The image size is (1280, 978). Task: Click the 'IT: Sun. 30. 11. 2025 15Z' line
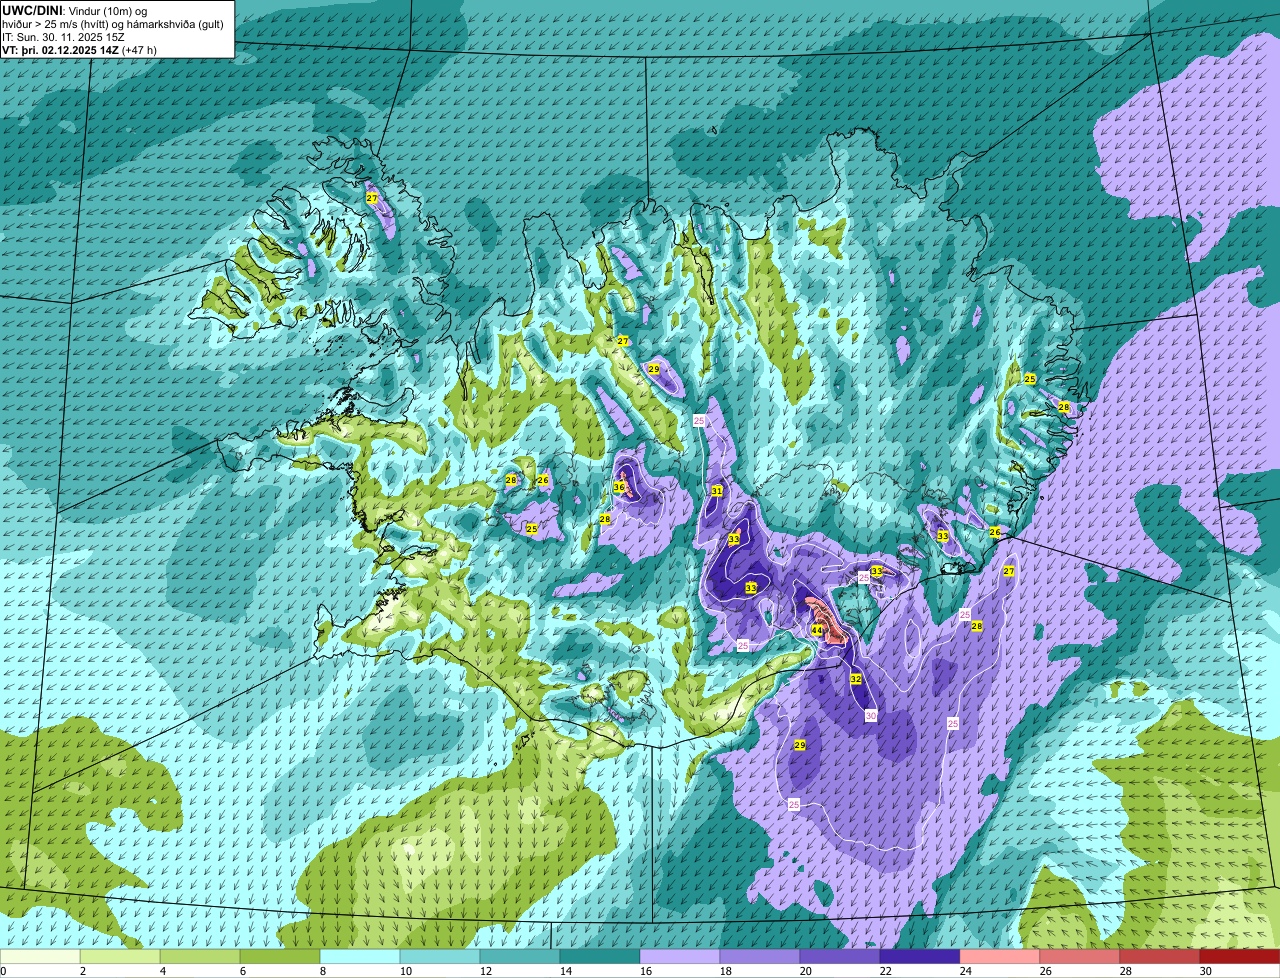click(64, 36)
